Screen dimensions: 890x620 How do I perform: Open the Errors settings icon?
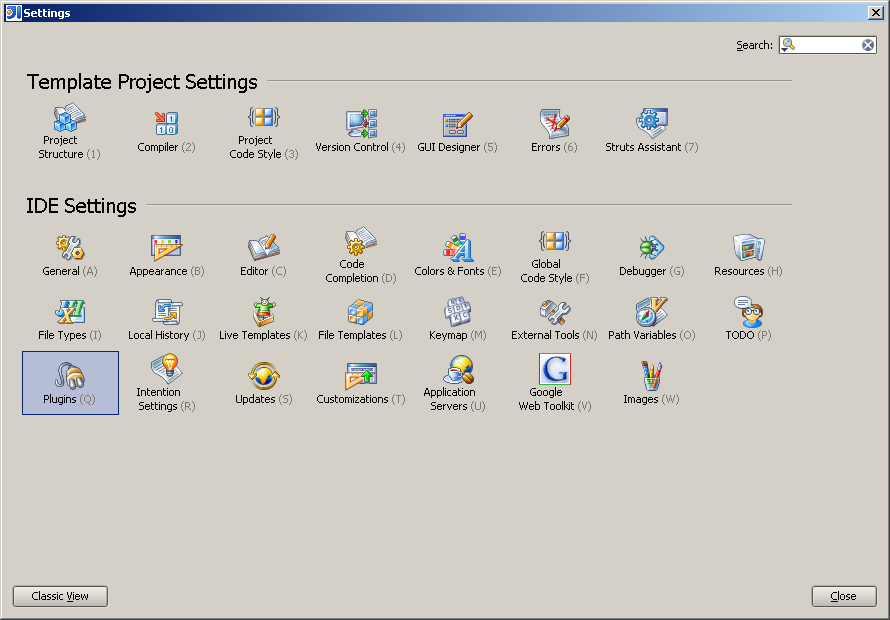(555, 131)
